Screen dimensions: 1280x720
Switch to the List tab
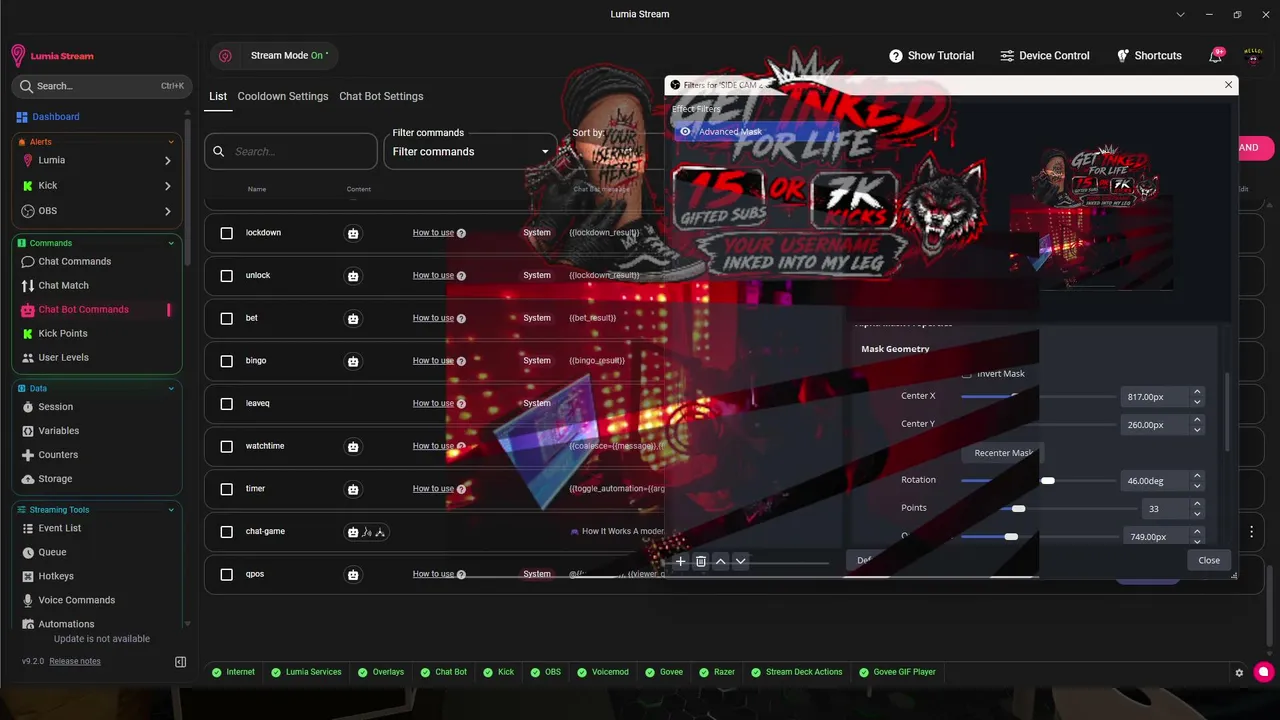pyautogui.click(x=218, y=97)
